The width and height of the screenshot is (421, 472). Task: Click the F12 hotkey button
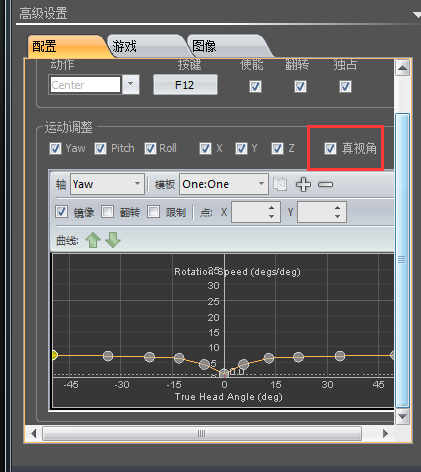(x=185, y=85)
